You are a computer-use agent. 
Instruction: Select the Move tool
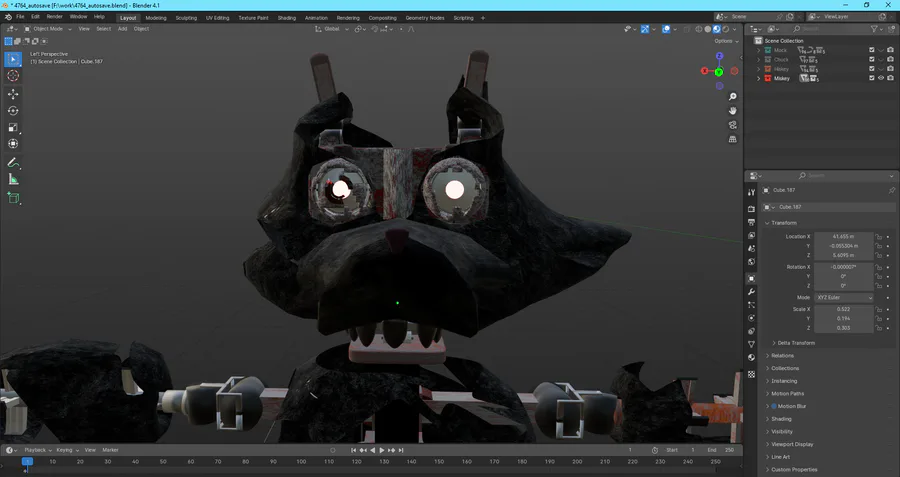[13, 94]
